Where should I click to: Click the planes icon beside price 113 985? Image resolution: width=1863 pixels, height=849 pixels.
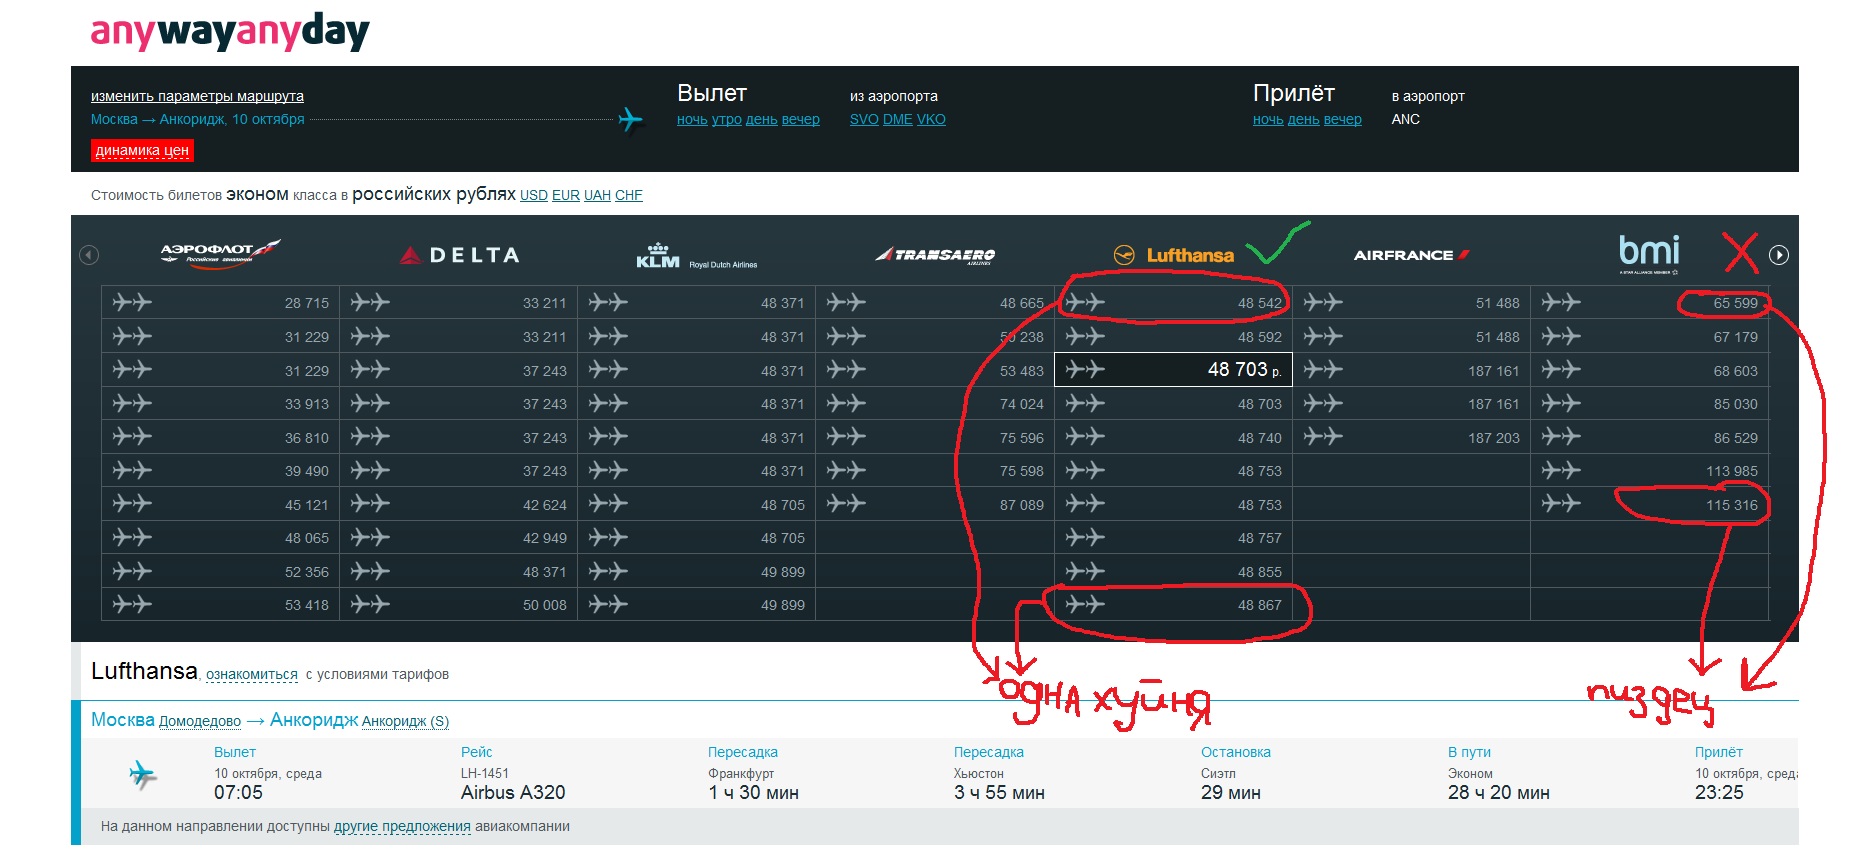click(x=1561, y=470)
